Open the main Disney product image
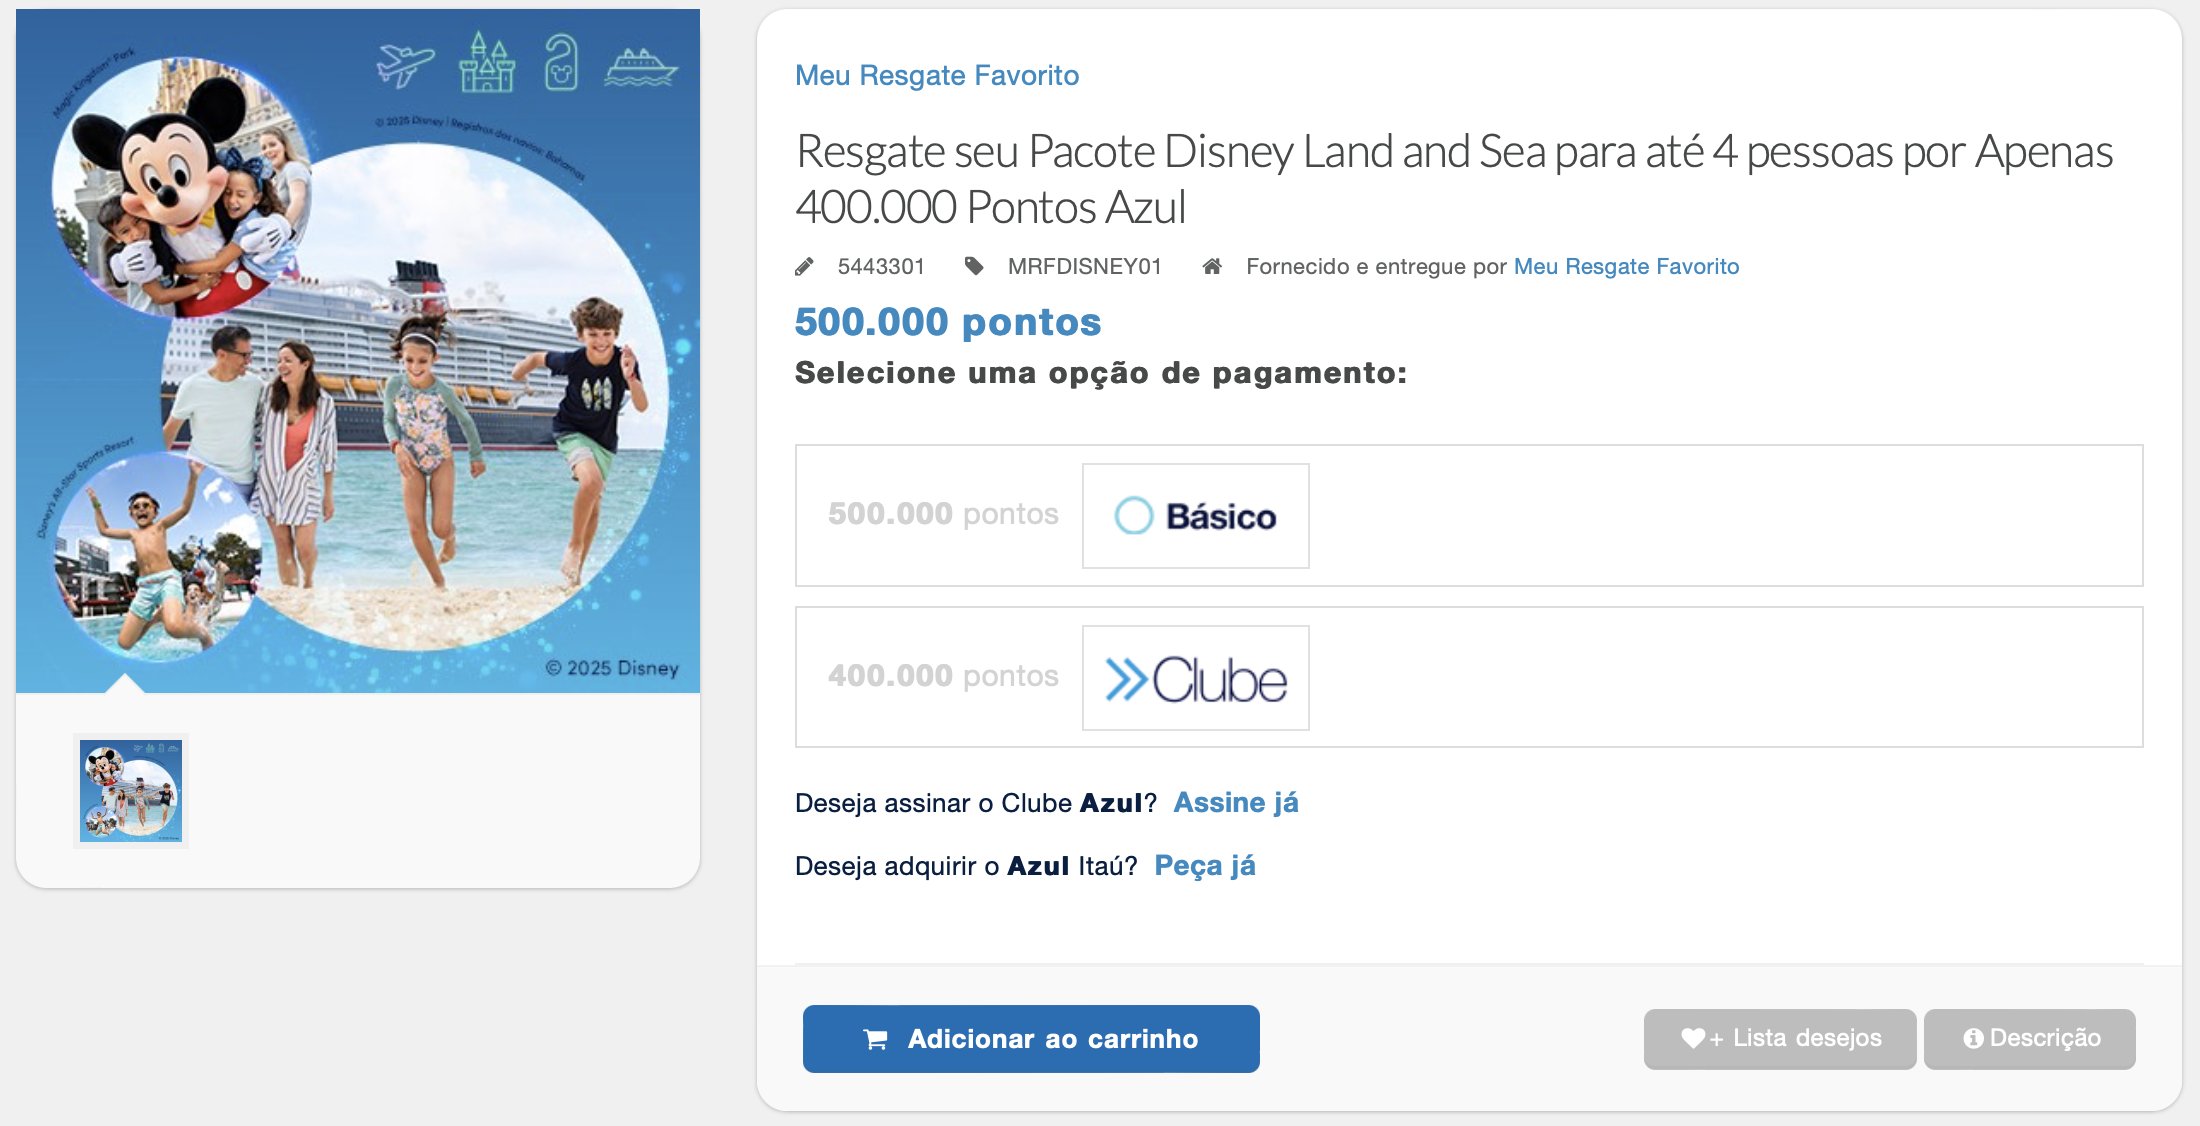This screenshot has width=2200, height=1126. [358, 351]
